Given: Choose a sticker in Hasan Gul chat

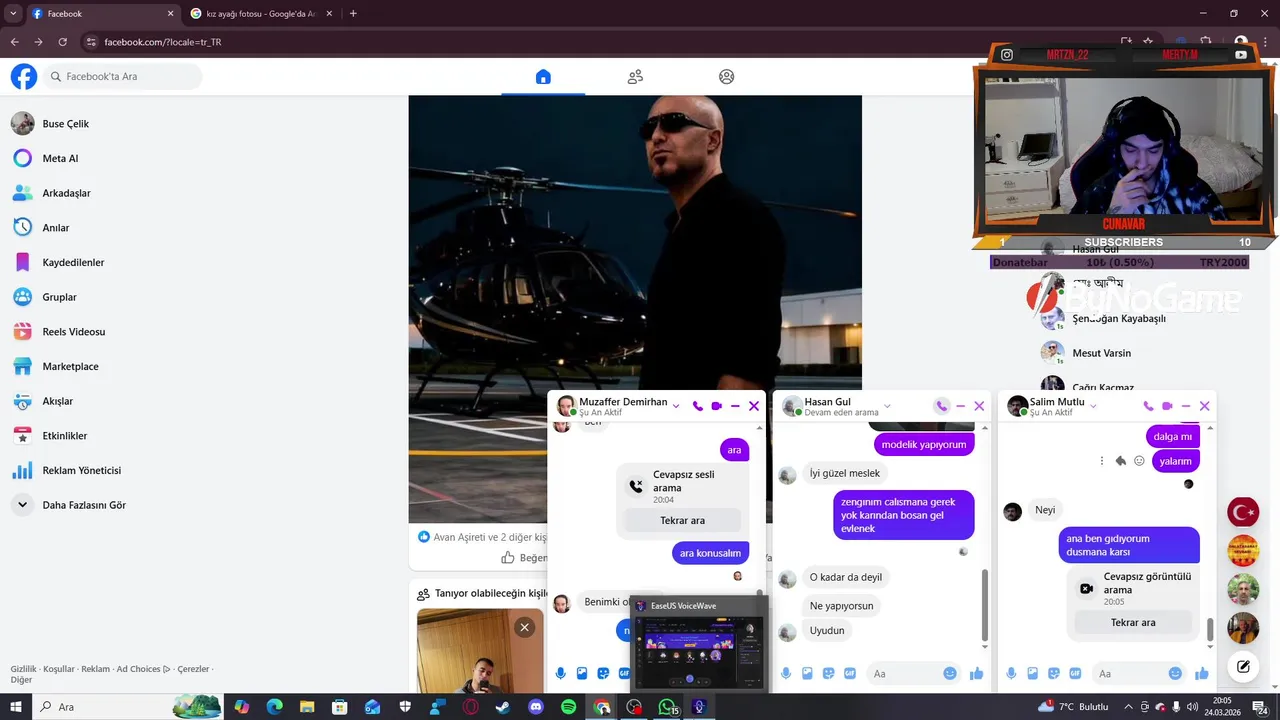Looking at the screenshot, I should tap(828, 673).
